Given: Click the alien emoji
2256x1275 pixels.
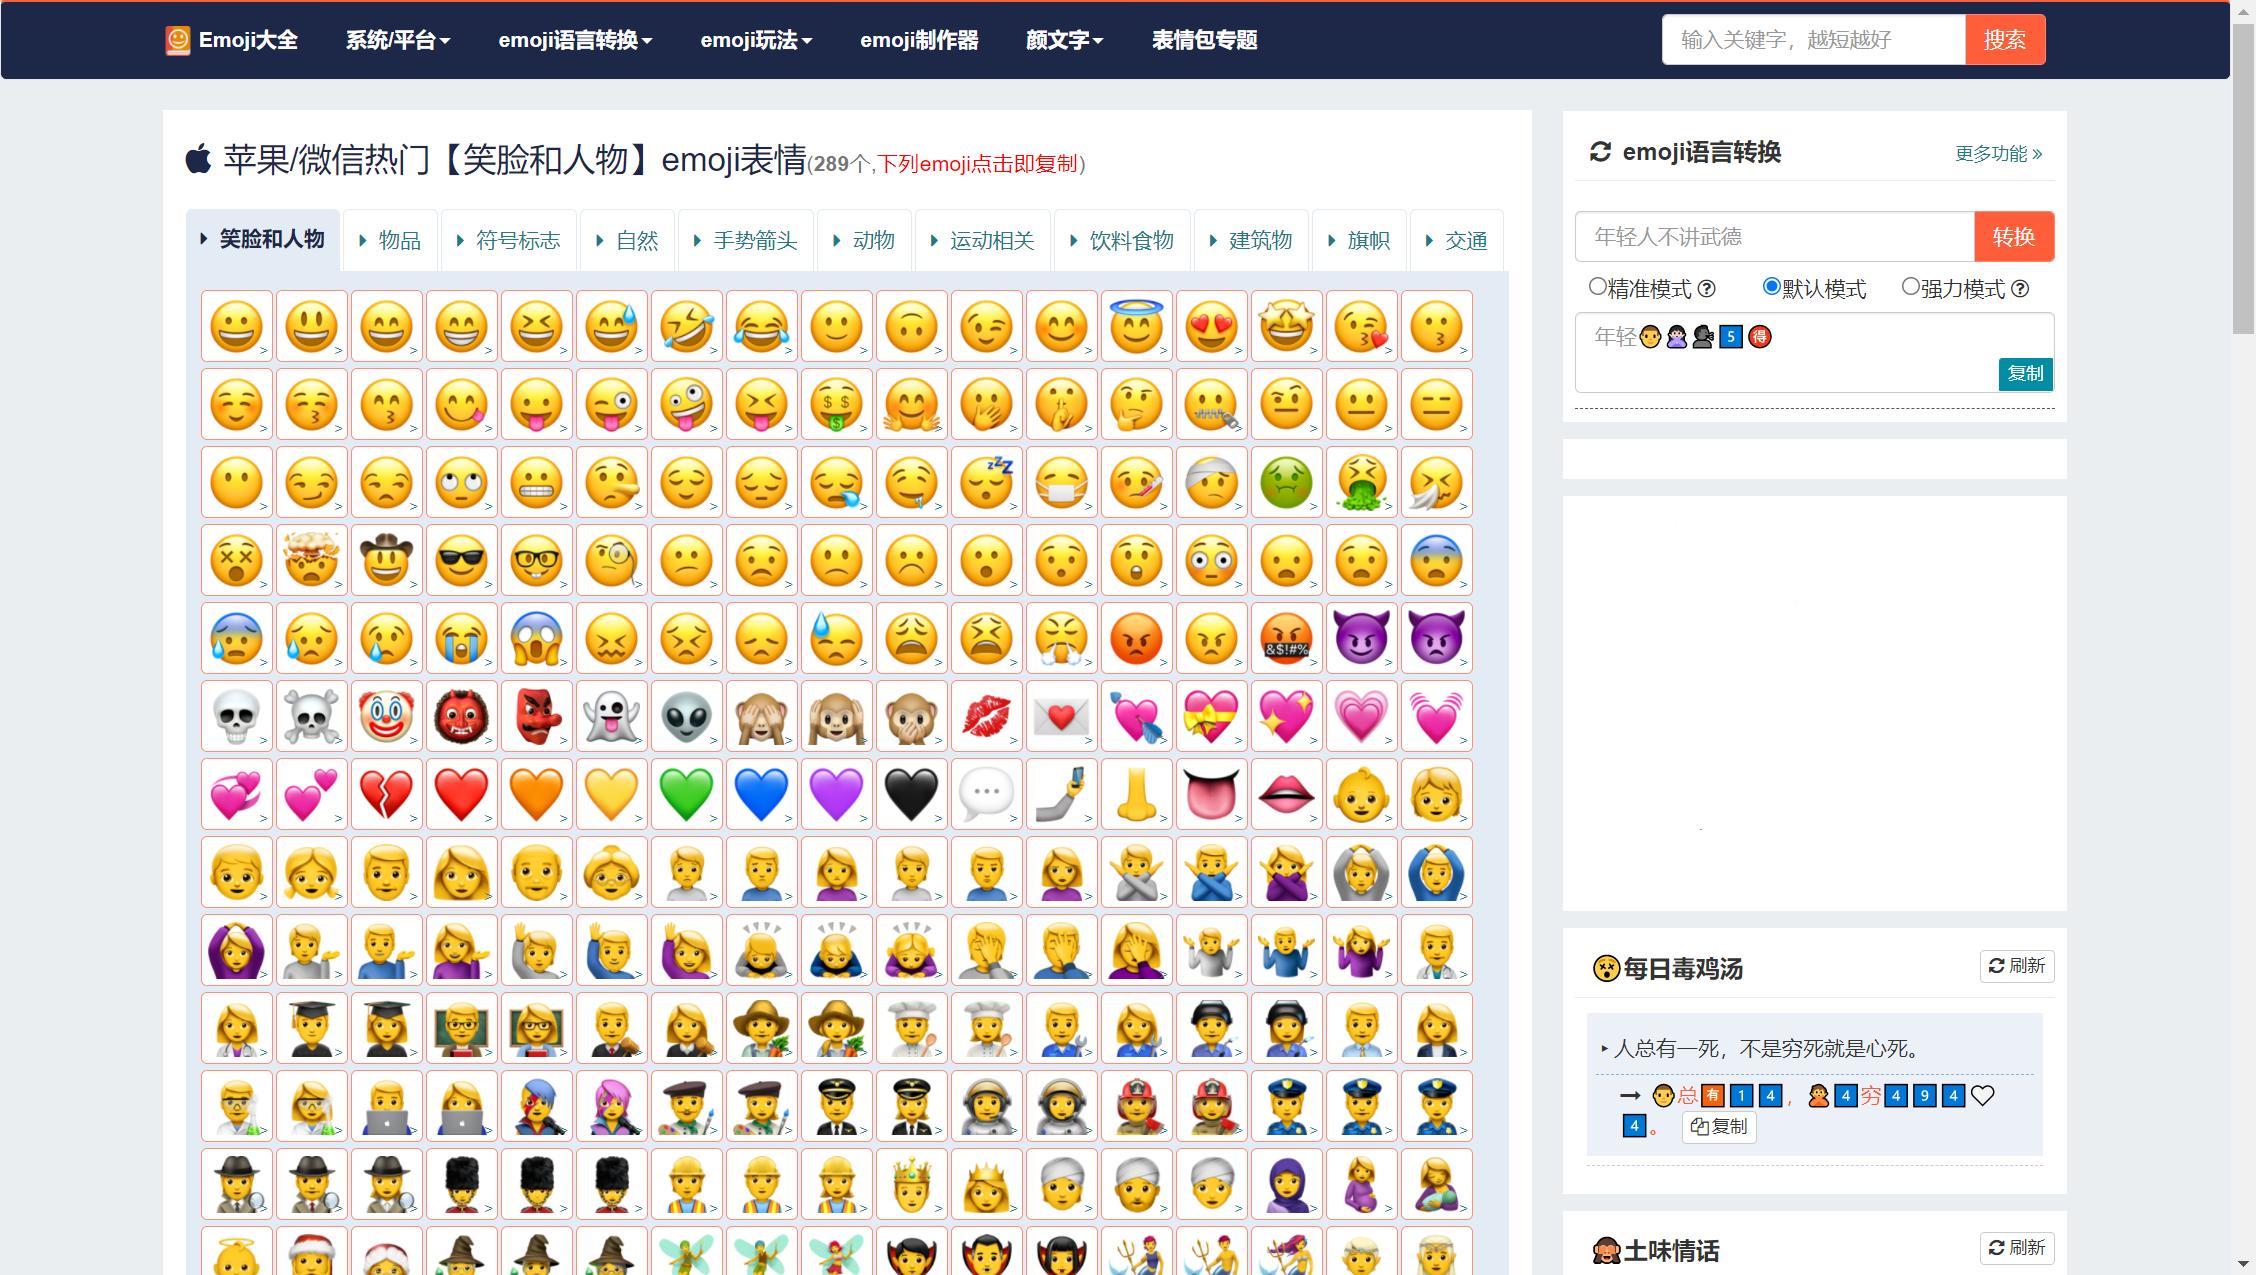Looking at the screenshot, I should [686, 716].
